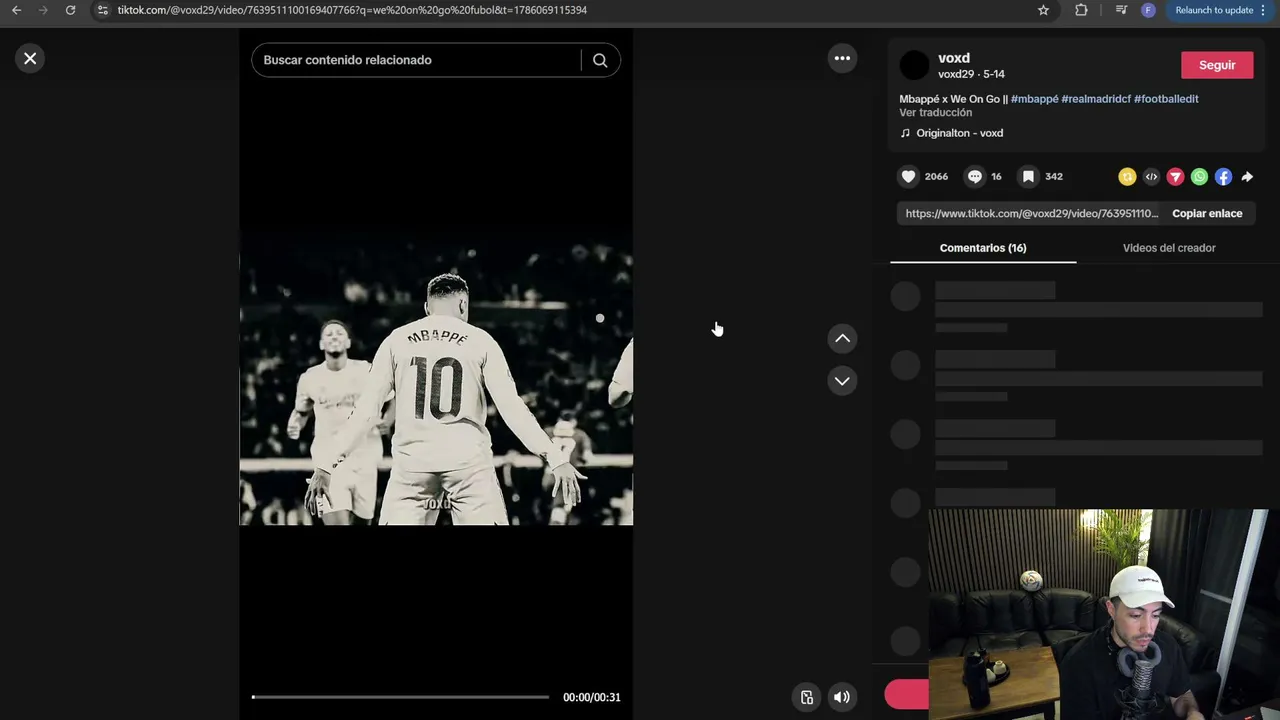The width and height of the screenshot is (1280, 720).
Task: Open voxd's profile avatar
Action: [914, 65]
